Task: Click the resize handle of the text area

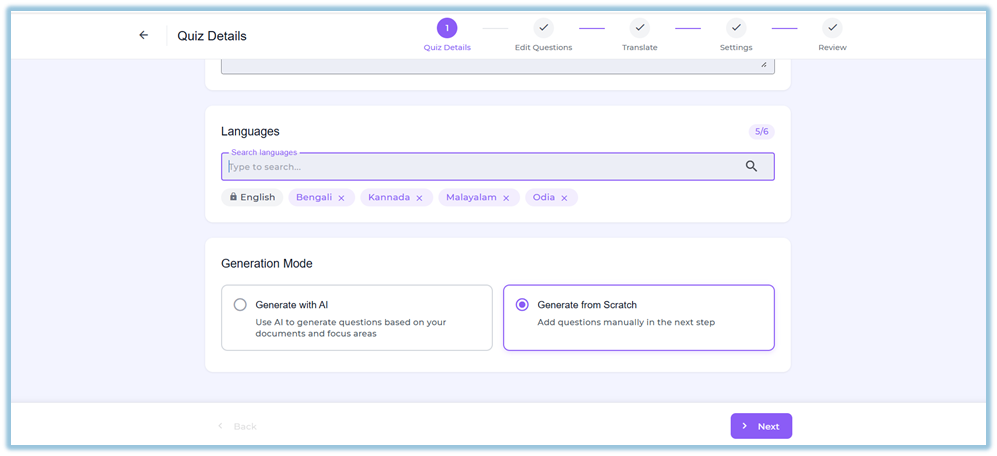Action: coord(764,64)
